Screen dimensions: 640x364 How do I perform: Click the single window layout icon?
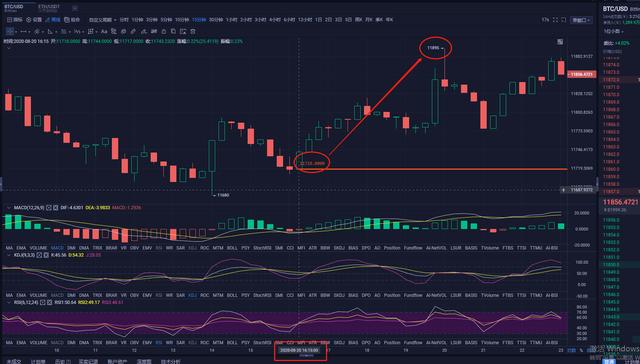(564, 20)
